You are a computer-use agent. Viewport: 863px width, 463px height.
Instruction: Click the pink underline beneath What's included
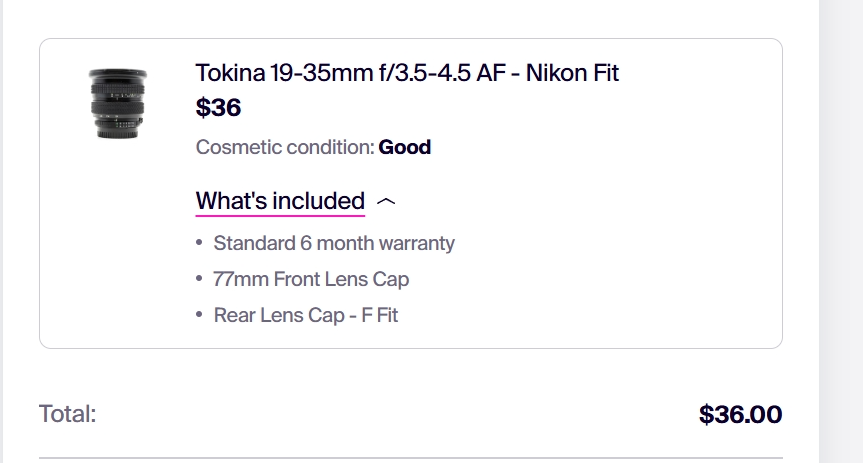click(280, 216)
